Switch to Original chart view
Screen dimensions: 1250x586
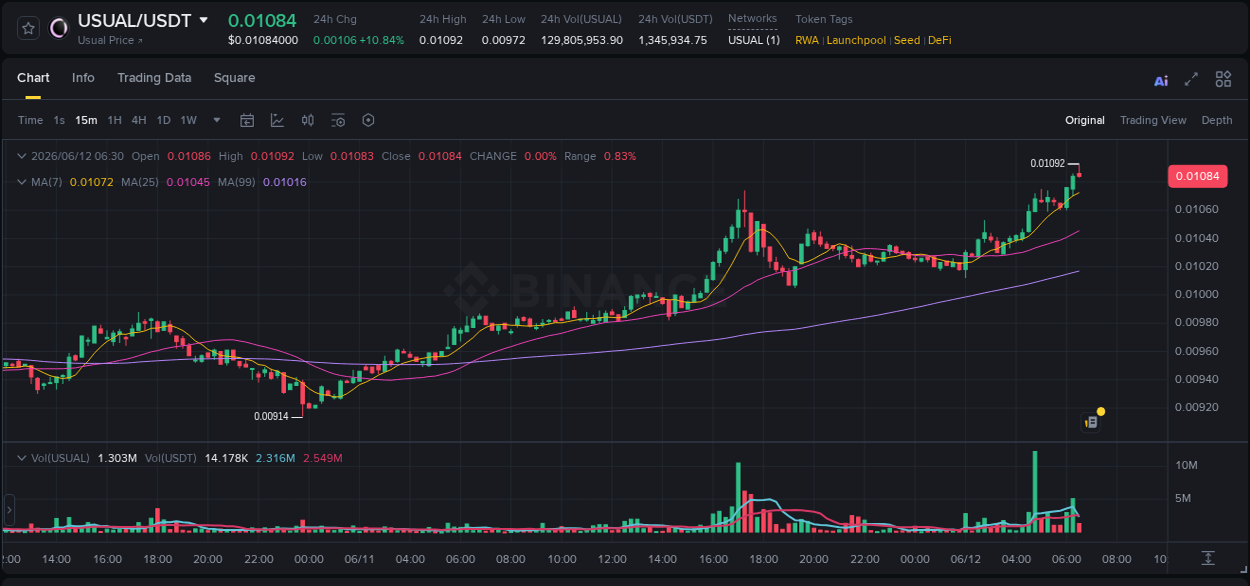click(x=1085, y=120)
